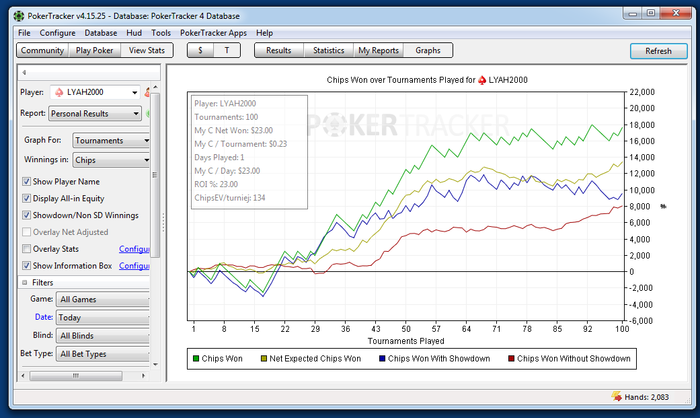Click the player icon beside the LYAH2000 dropdown
700x418 pixels.
point(146,92)
